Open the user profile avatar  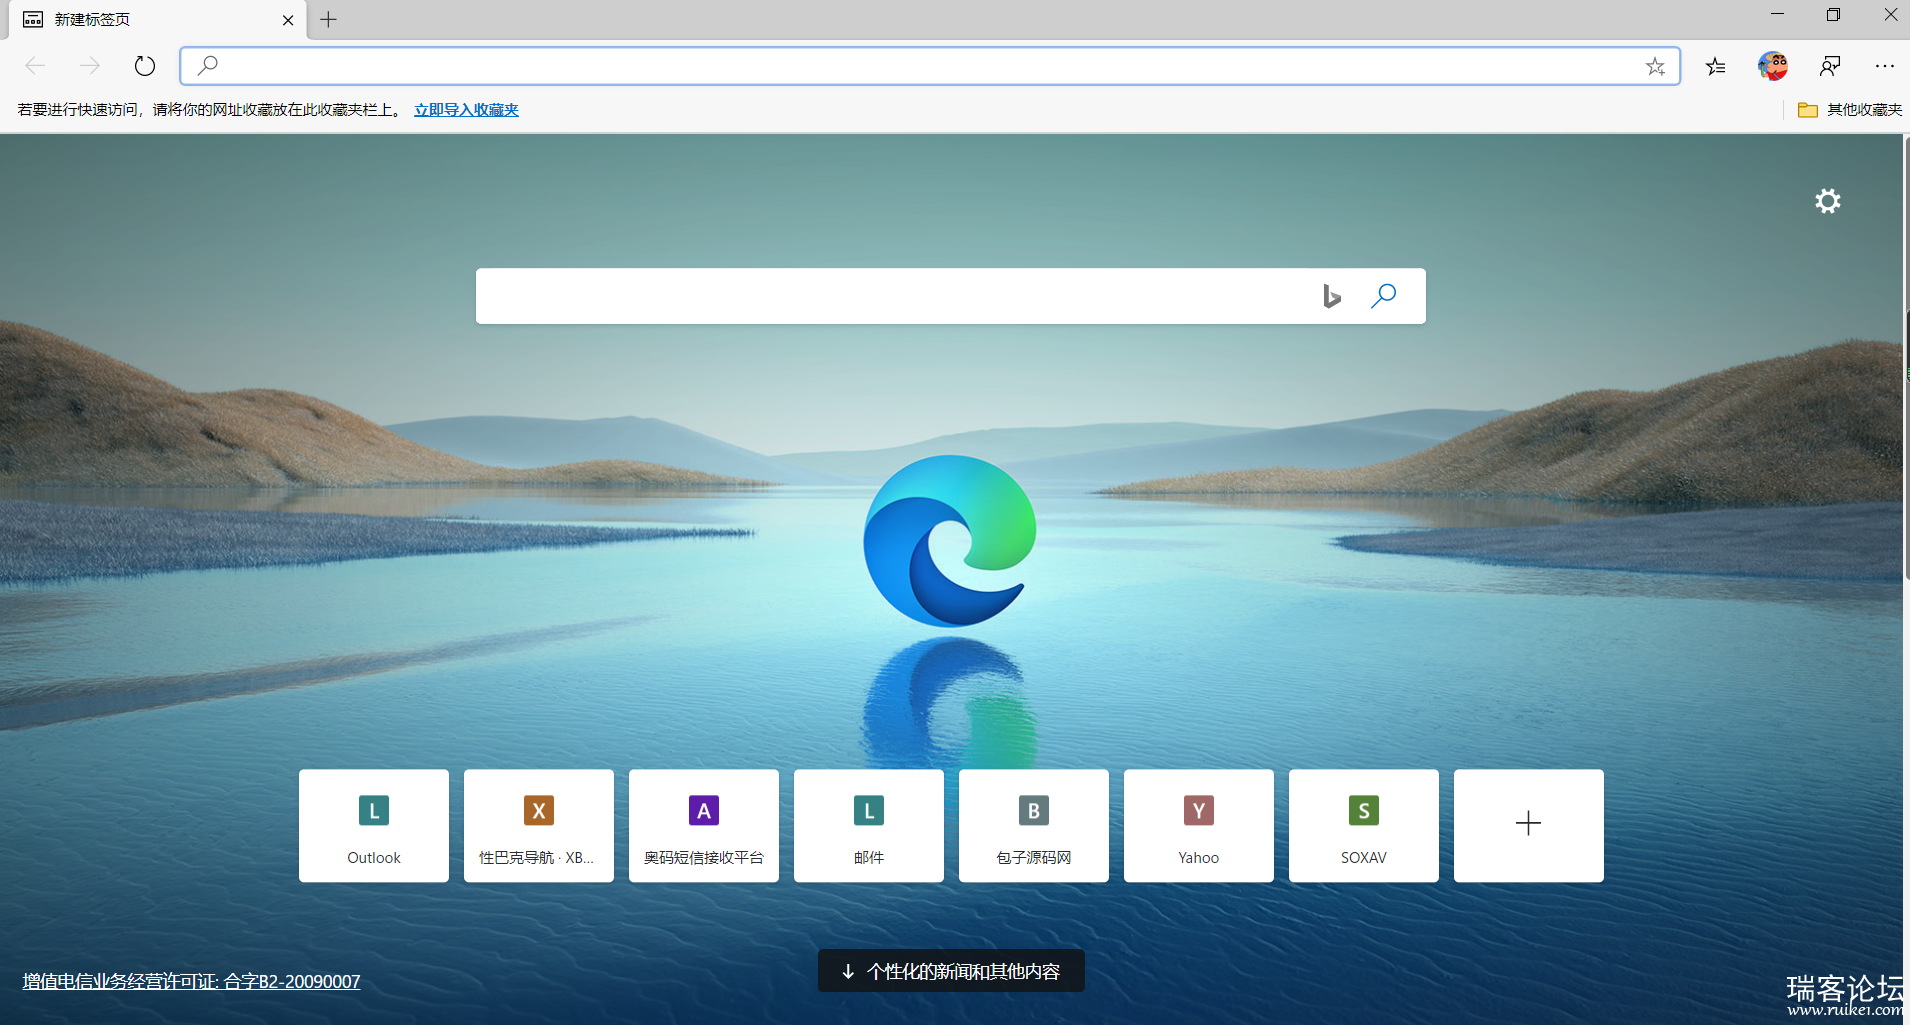[x=1773, y=66]
